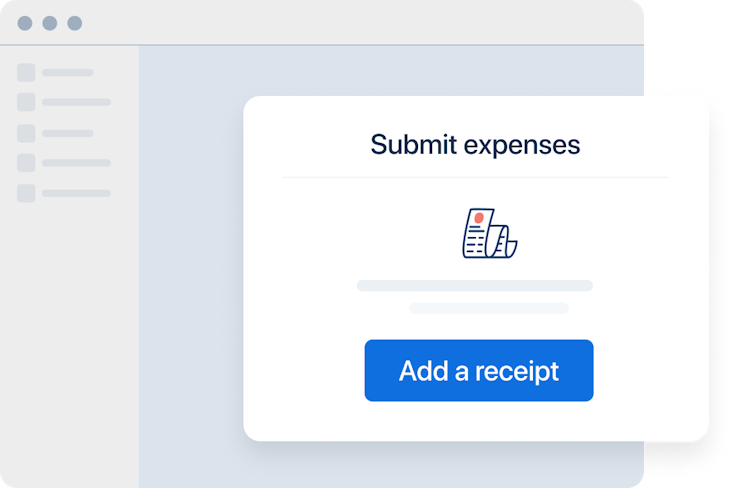736x488 pixels.
Task: Click the red dot on receipt icon
Action: (x=479, y=218)
